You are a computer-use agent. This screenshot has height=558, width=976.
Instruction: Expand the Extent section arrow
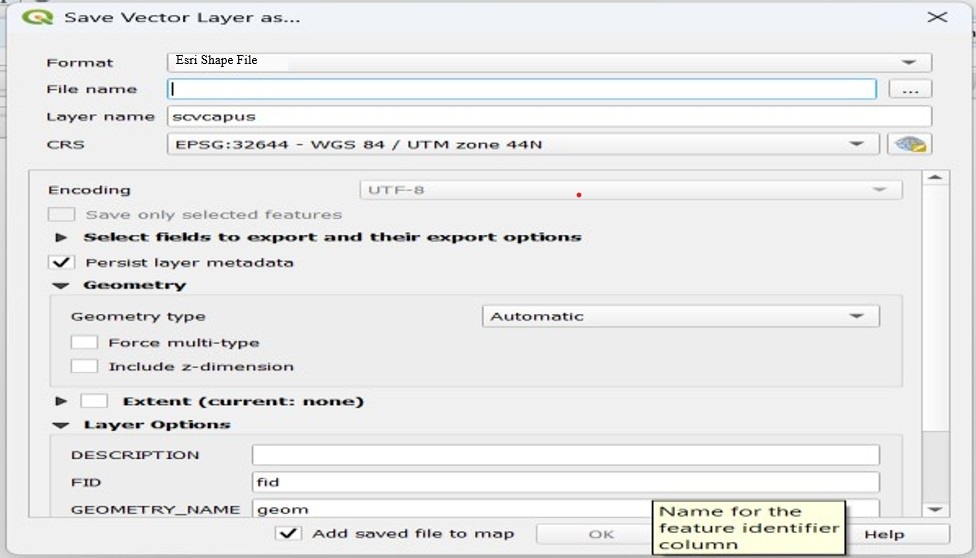click(x=62, y=401)
